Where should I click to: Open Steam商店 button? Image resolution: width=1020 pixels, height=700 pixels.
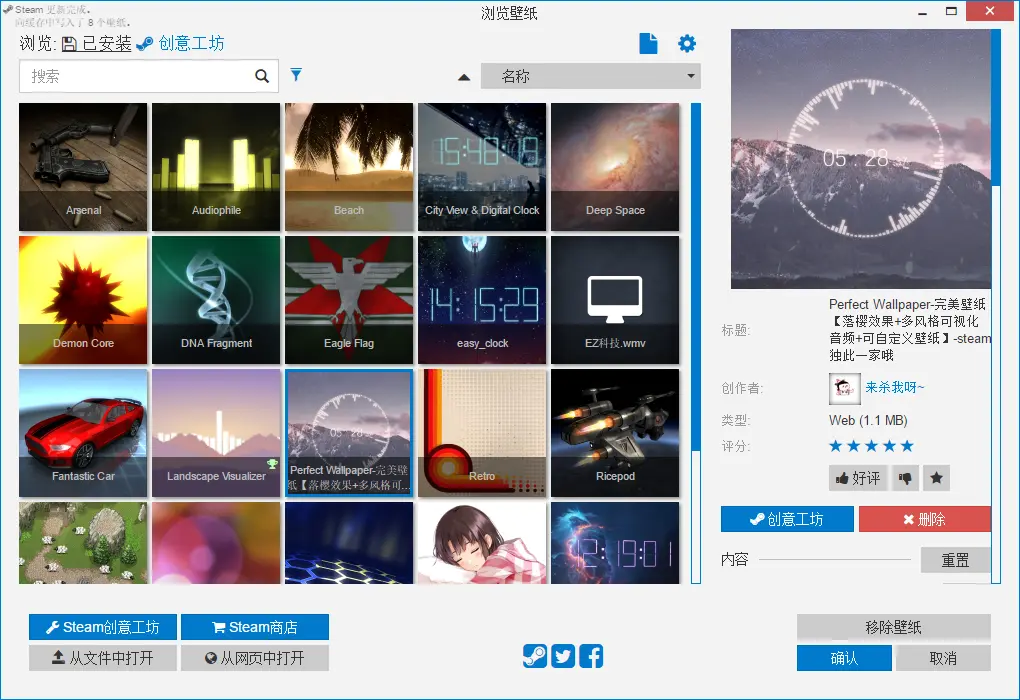(255, 627)
